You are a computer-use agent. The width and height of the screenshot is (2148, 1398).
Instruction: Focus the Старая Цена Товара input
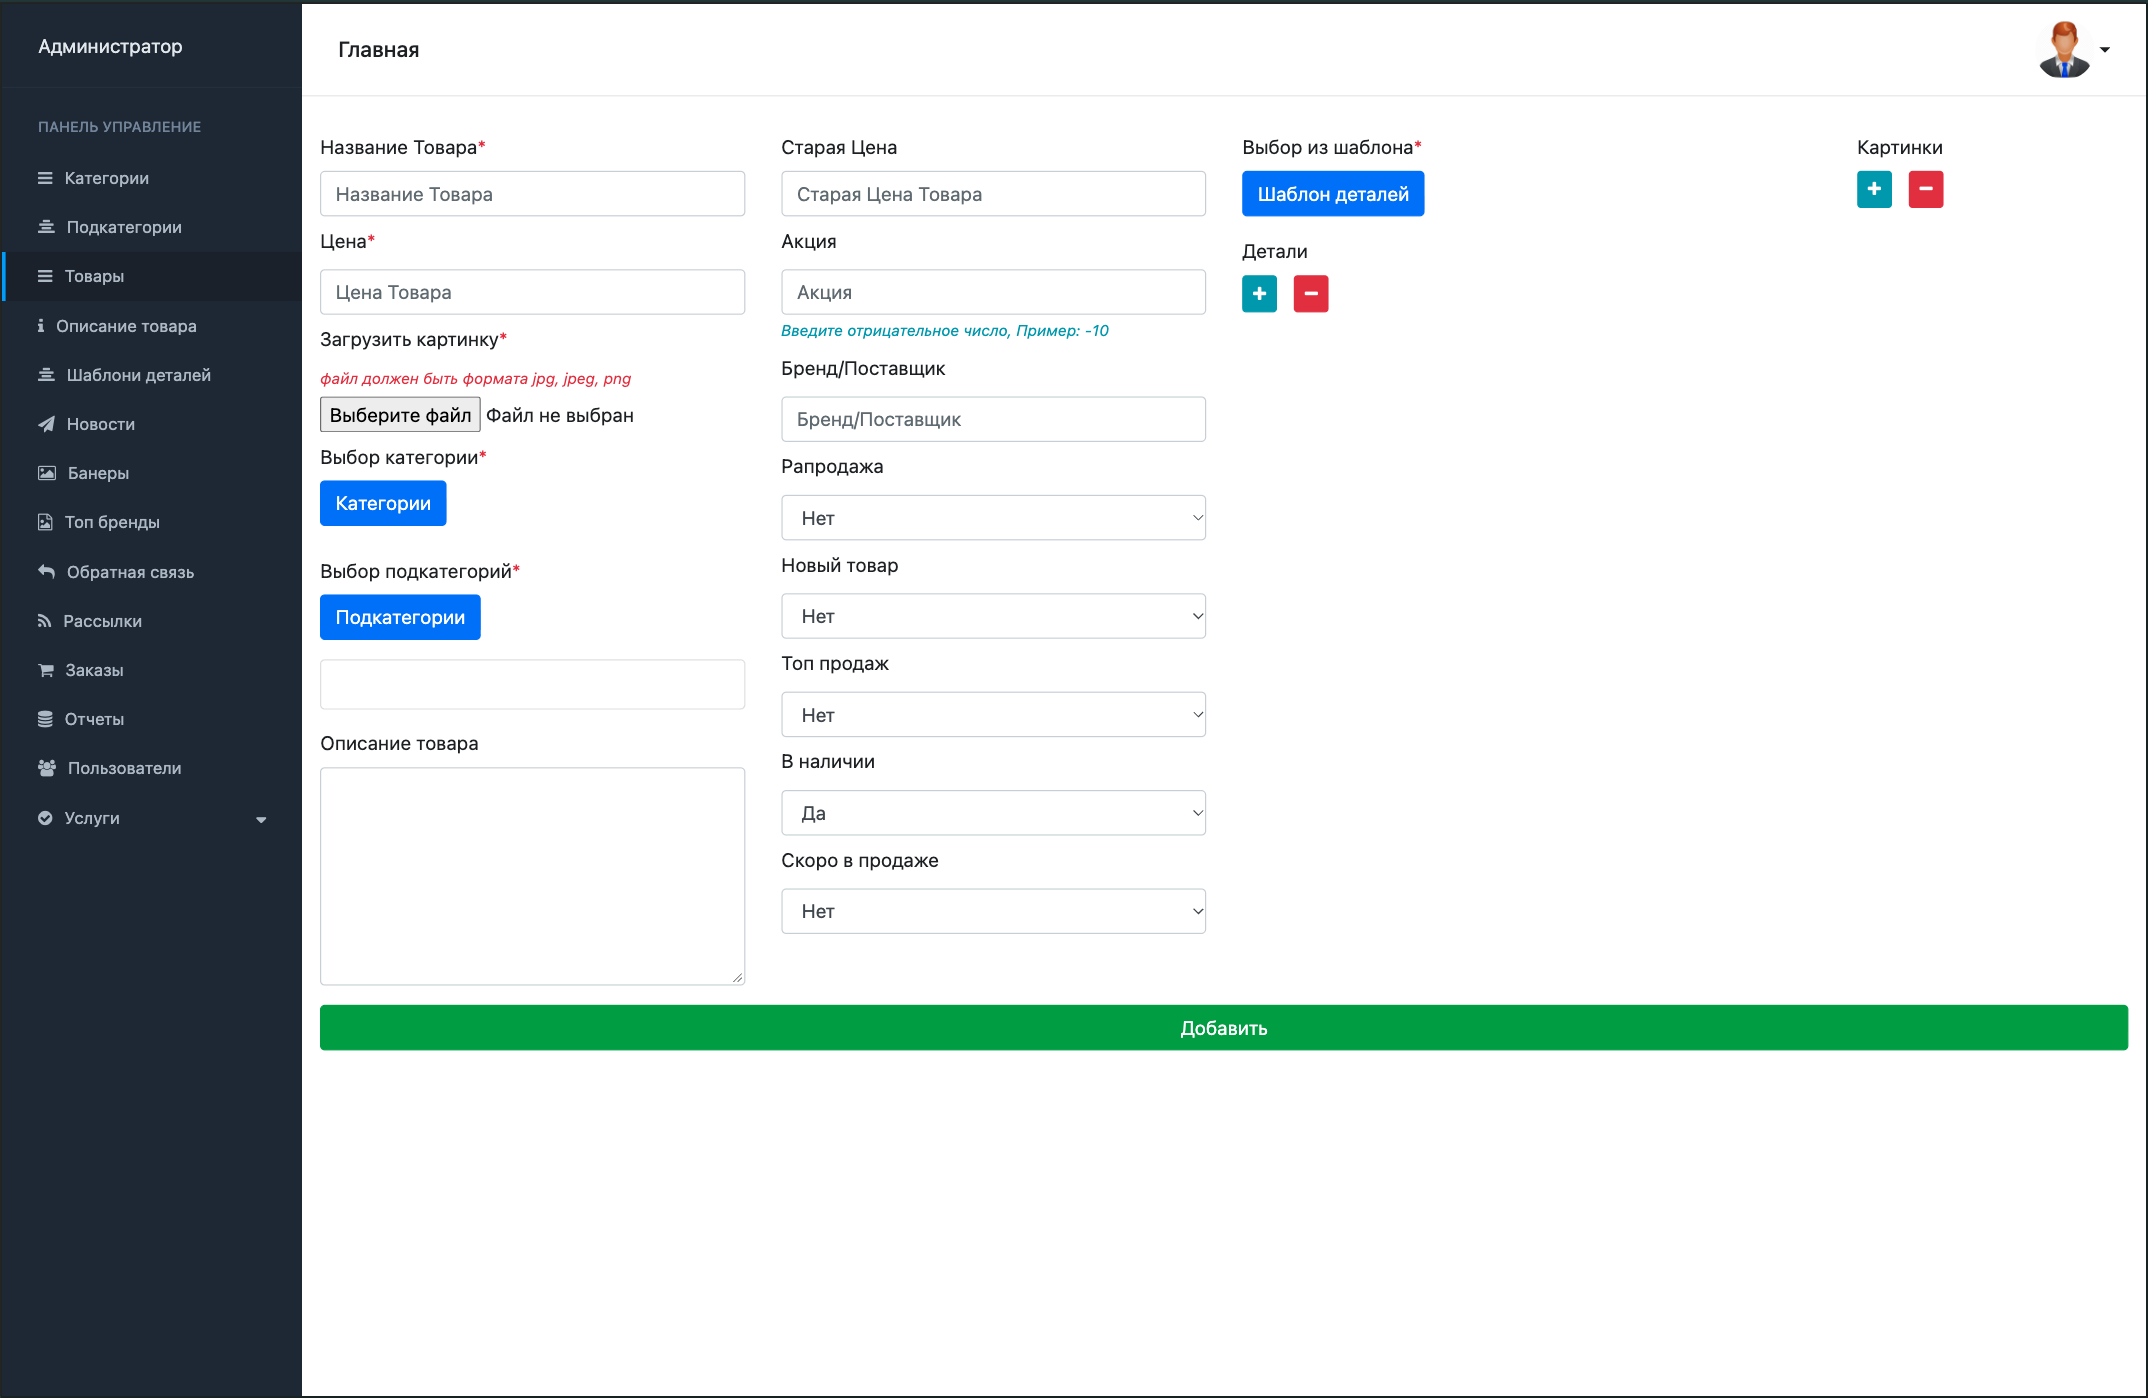click(993, 194)
